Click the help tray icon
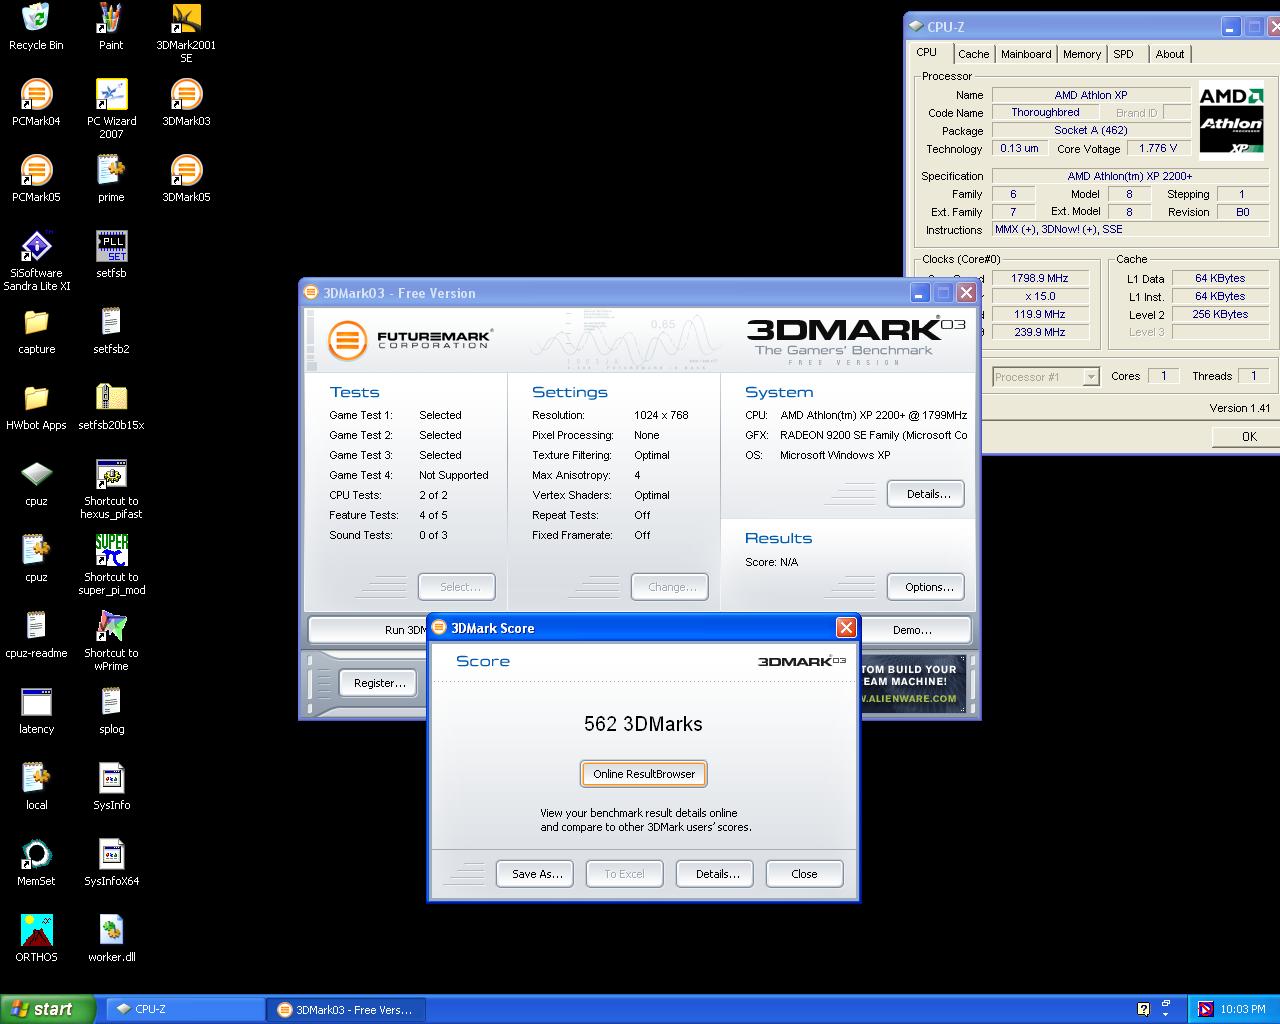Image resolution: width=1280 pixels, height=1024 pixels. pyautogui.click(x=1144, y=1009)
